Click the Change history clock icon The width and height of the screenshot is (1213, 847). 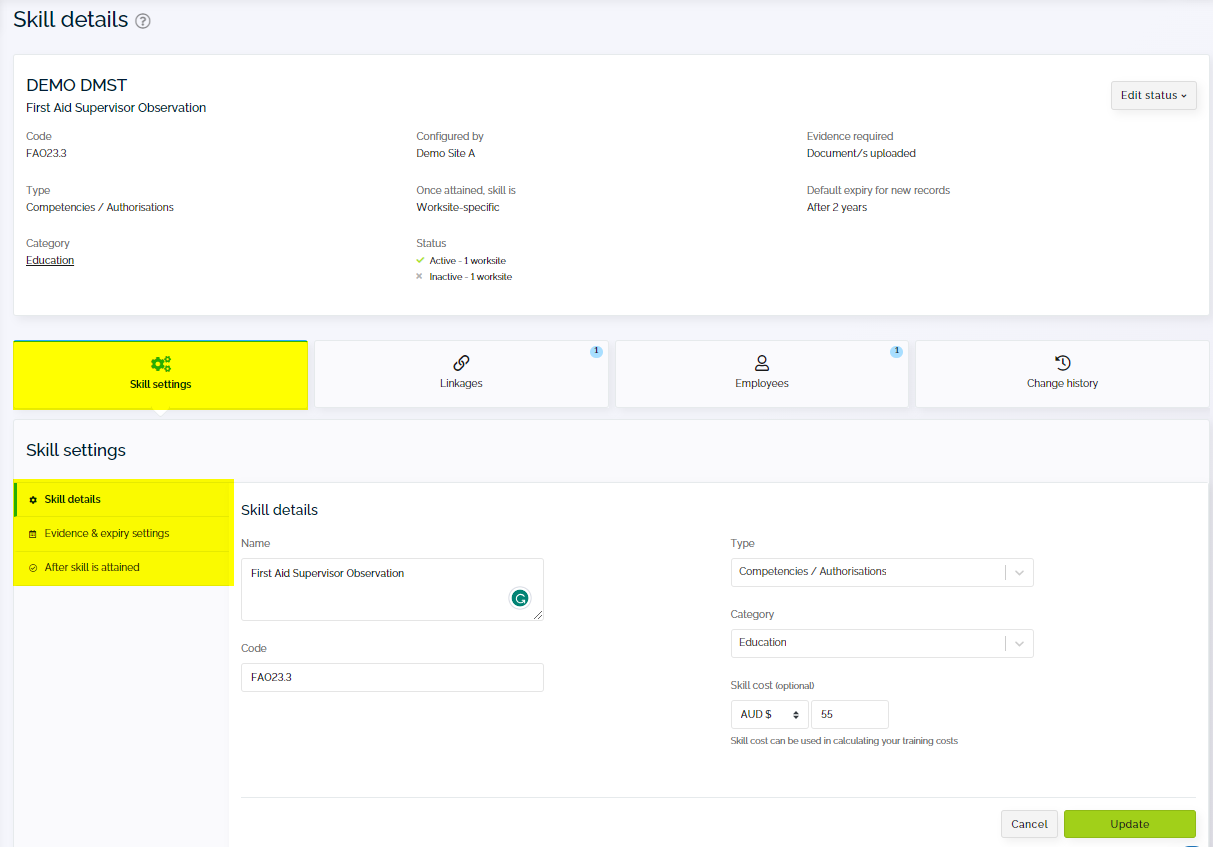coord(1061,363)
